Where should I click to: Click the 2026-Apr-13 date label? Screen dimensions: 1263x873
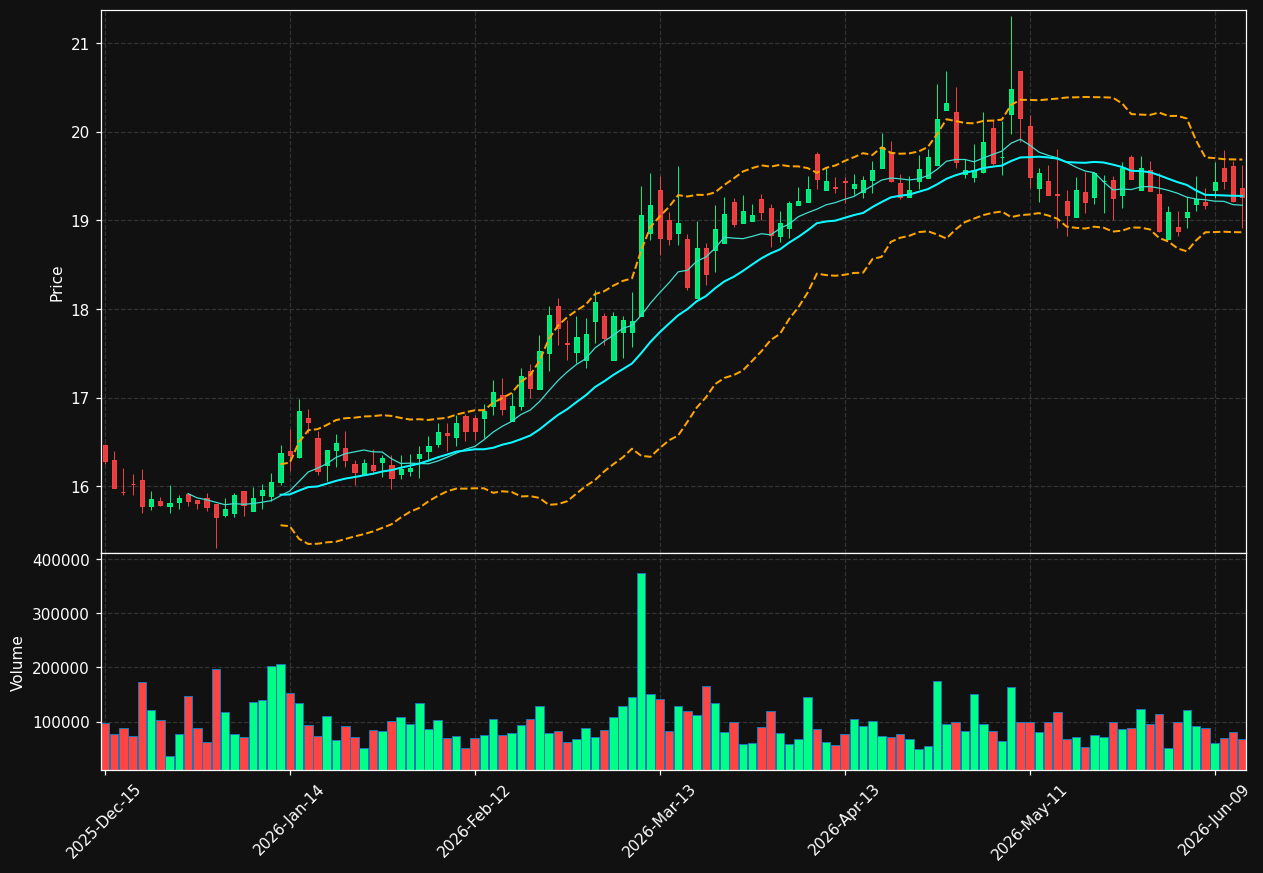coord(844,822)
